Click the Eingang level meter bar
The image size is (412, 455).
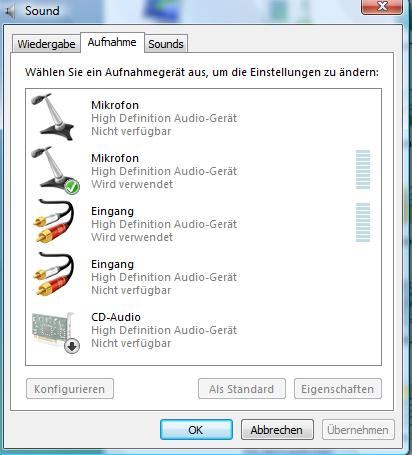(363, 222)
